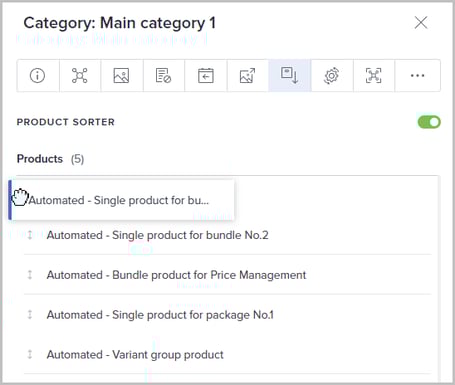Open the image icon tab
Screen dimensions: 455x385
(x=122, y=76)
